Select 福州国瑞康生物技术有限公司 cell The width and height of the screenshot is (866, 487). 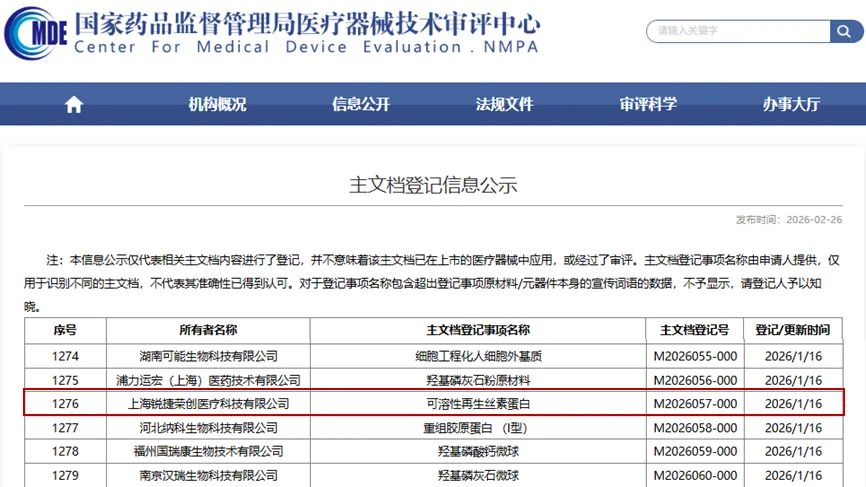(x=208, y=451)
